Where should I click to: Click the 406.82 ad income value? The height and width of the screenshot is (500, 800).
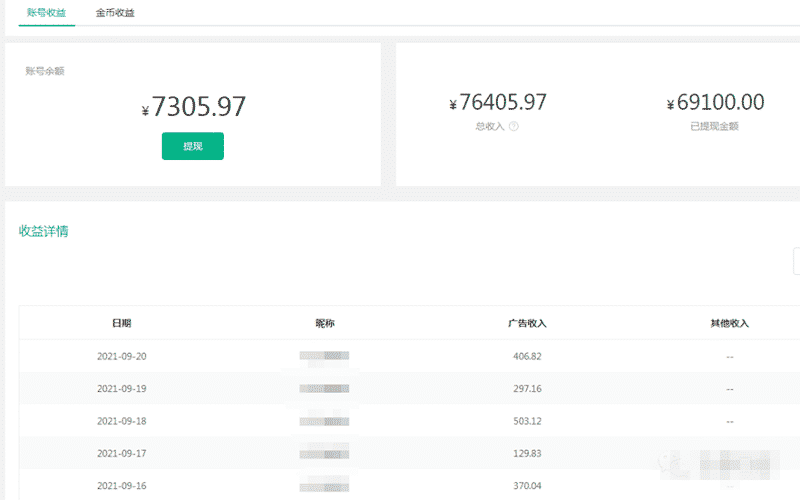tap(527, 356)
